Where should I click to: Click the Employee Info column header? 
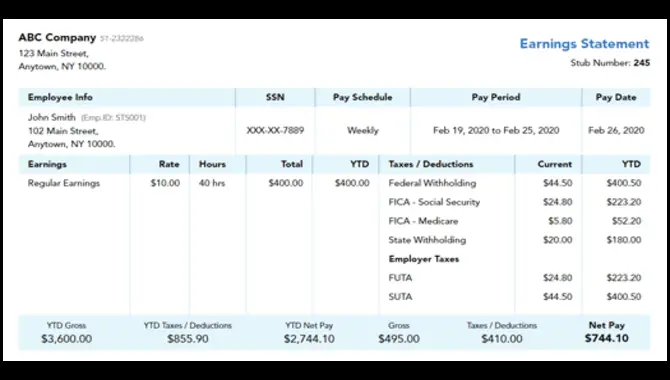[x=60, y=97]
